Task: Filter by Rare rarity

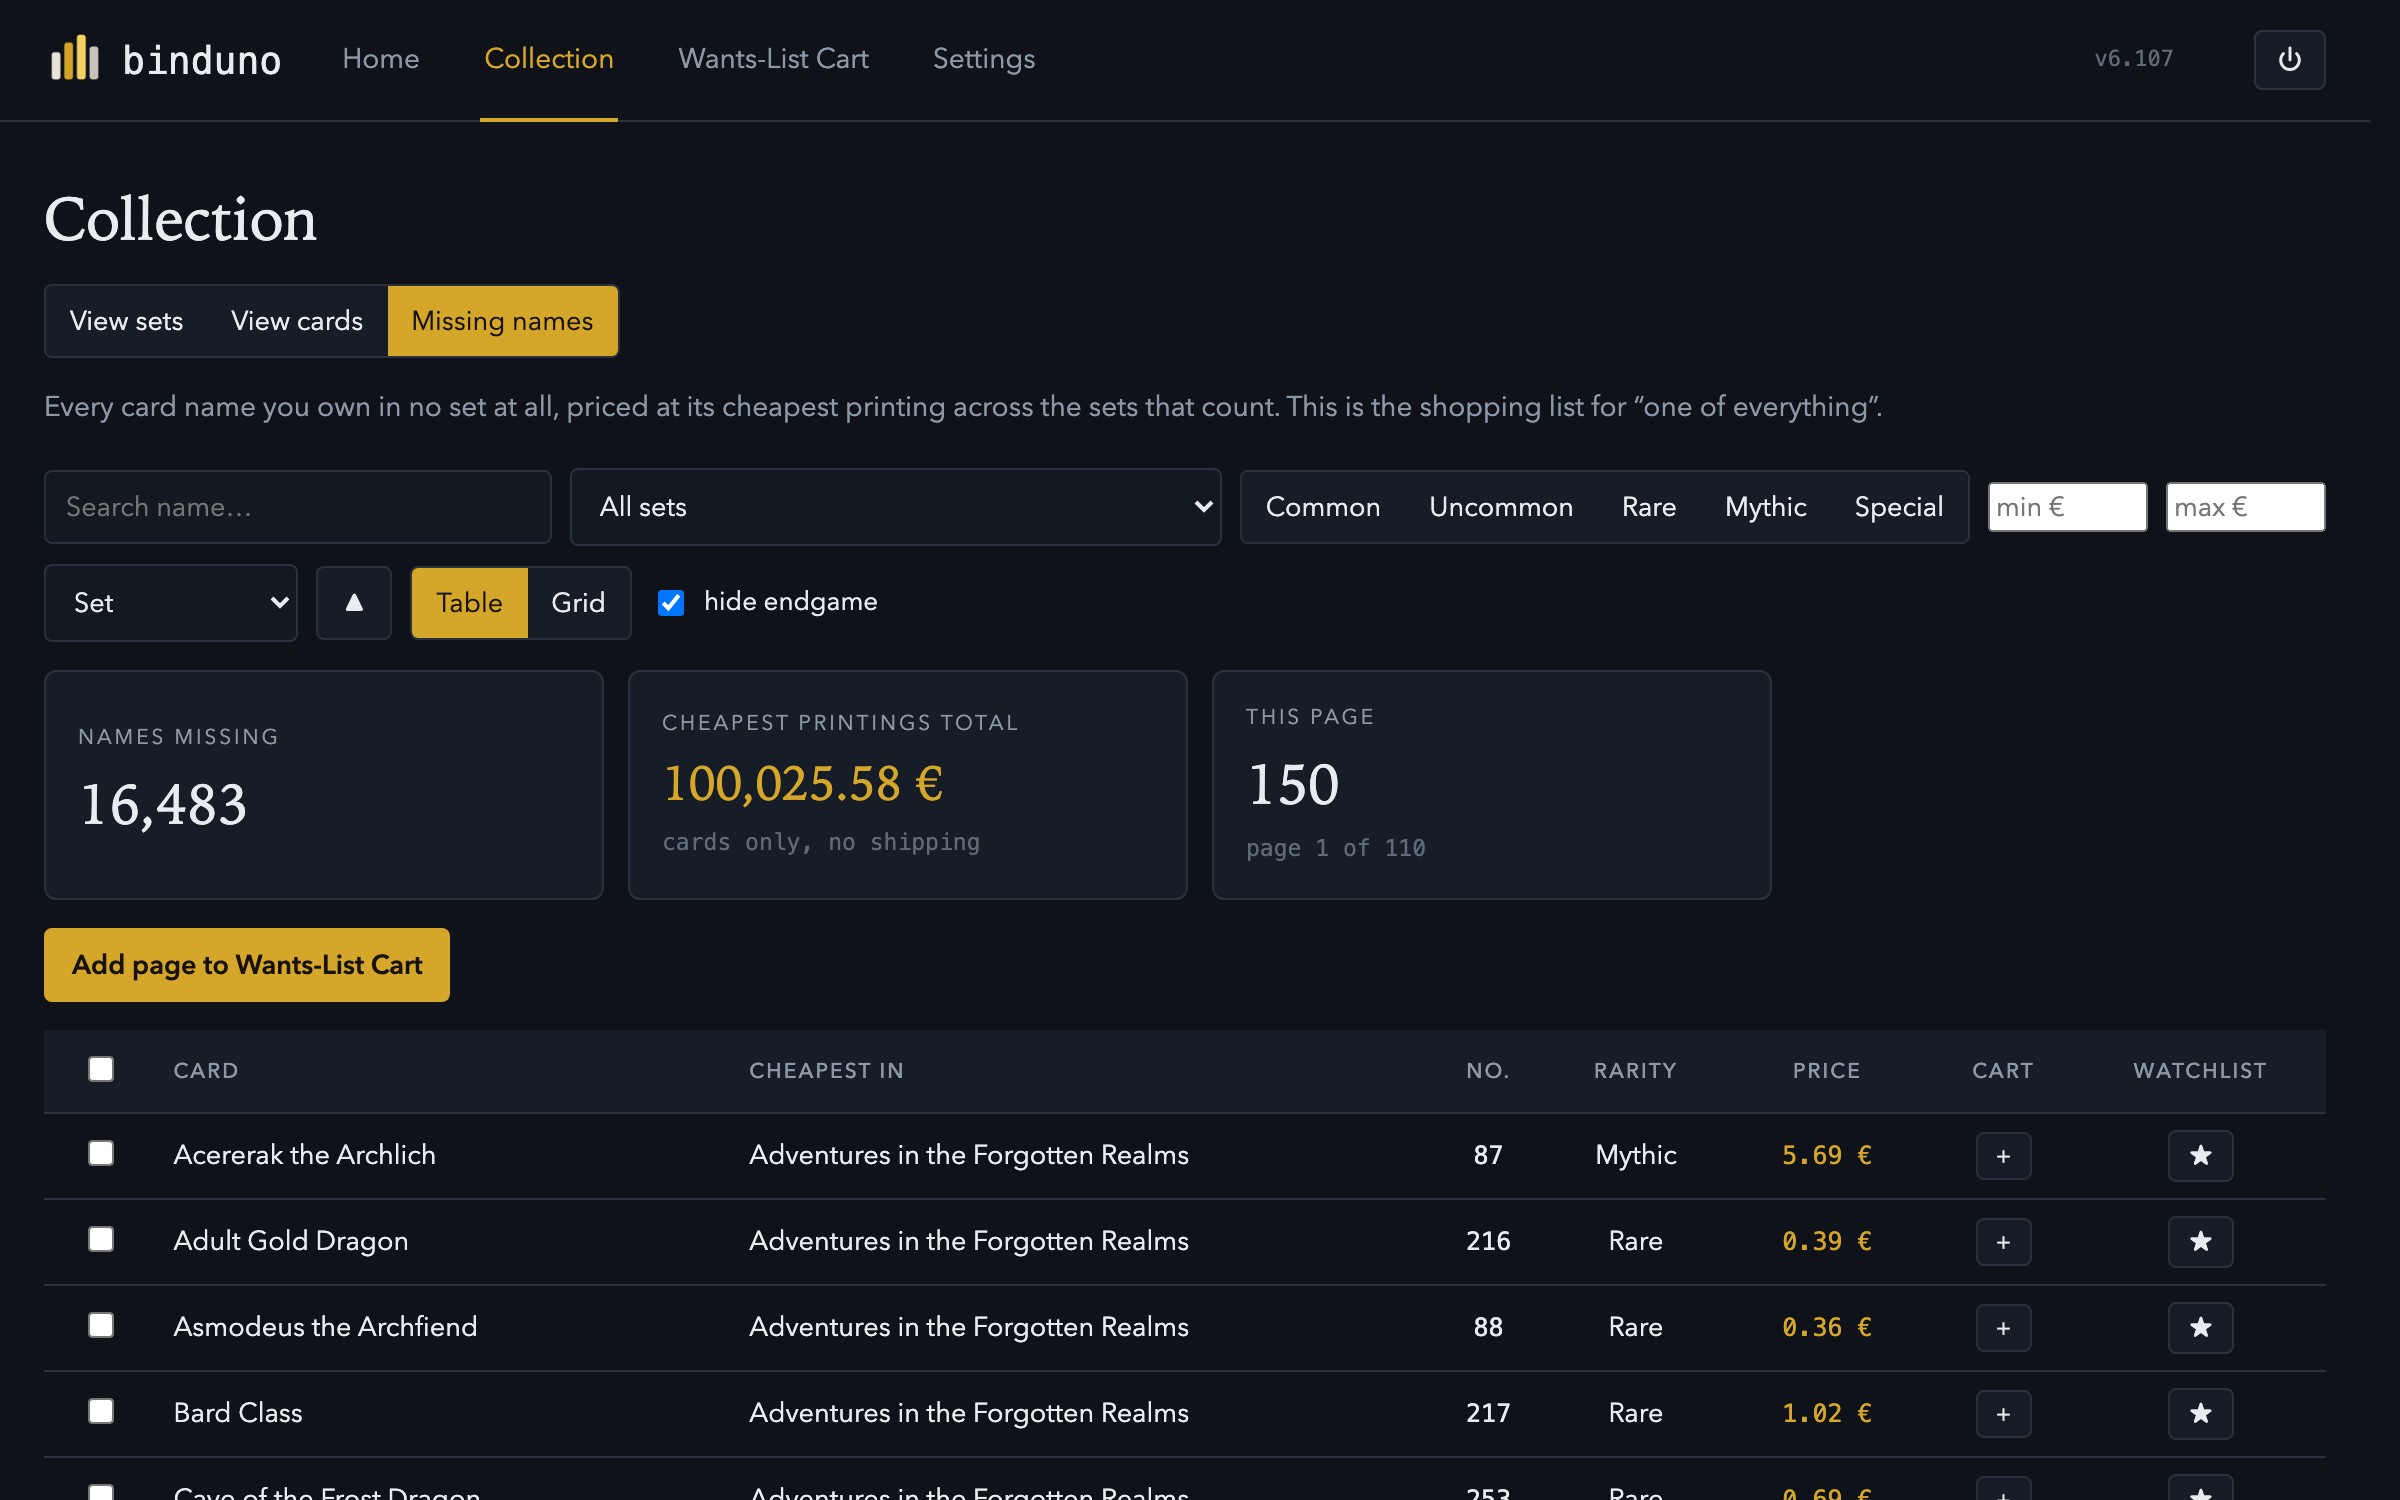Action: coord(1649,507)
